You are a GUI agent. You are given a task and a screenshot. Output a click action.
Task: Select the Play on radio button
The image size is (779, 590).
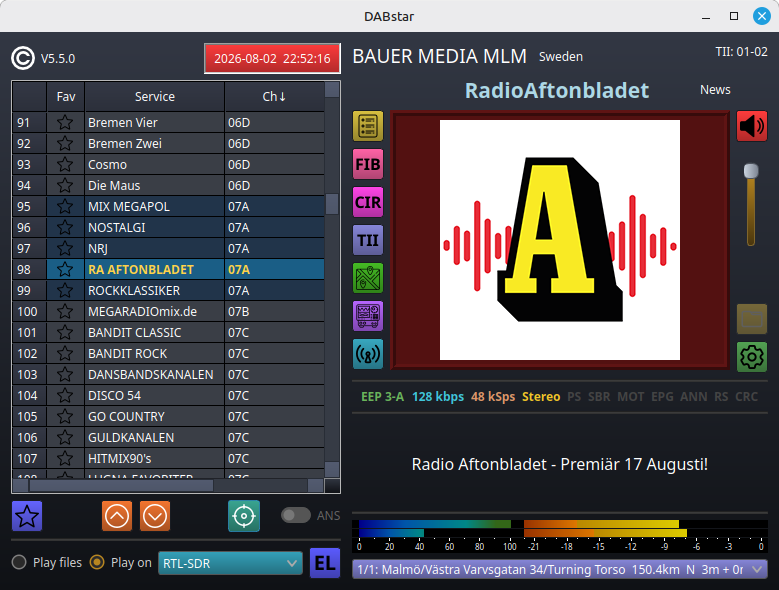click(x=97, y=562)
